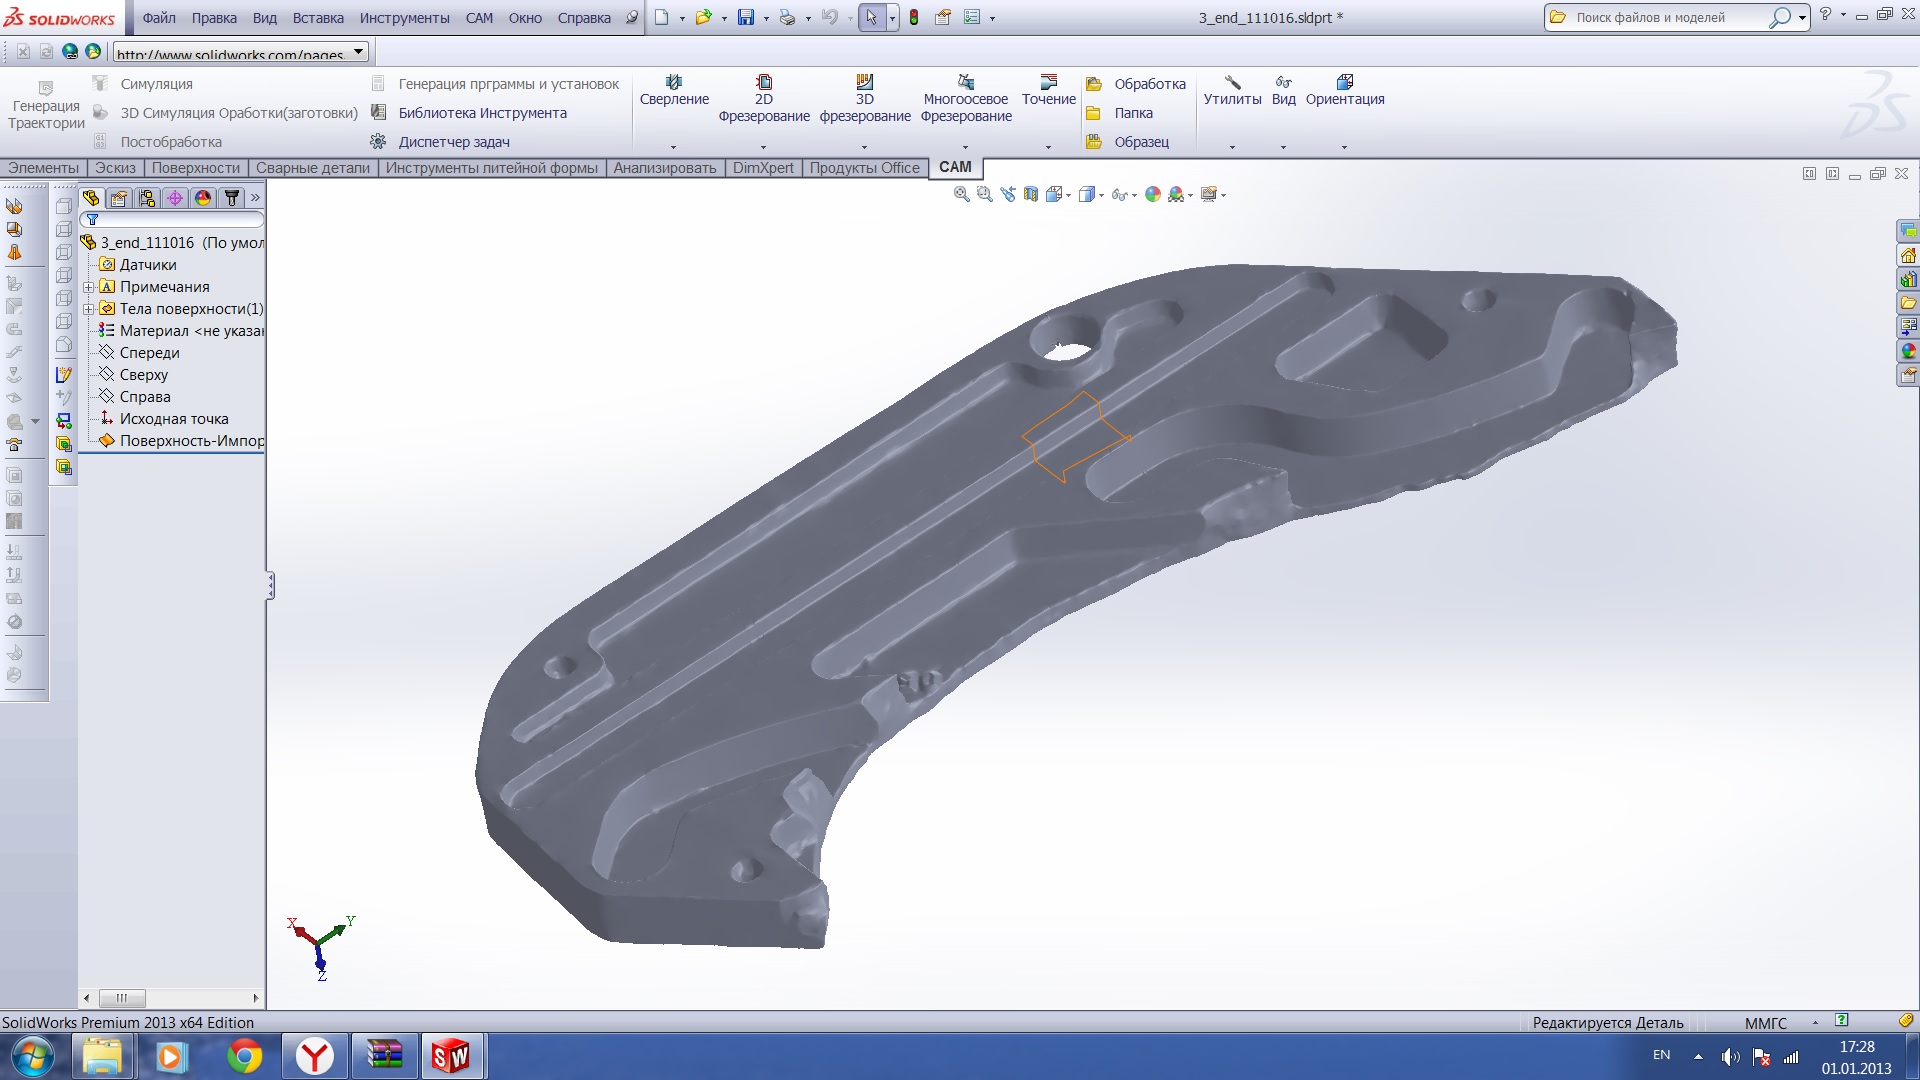Switch to the Поверхности tab
1920x1080 pixels.
click(195, 168)
